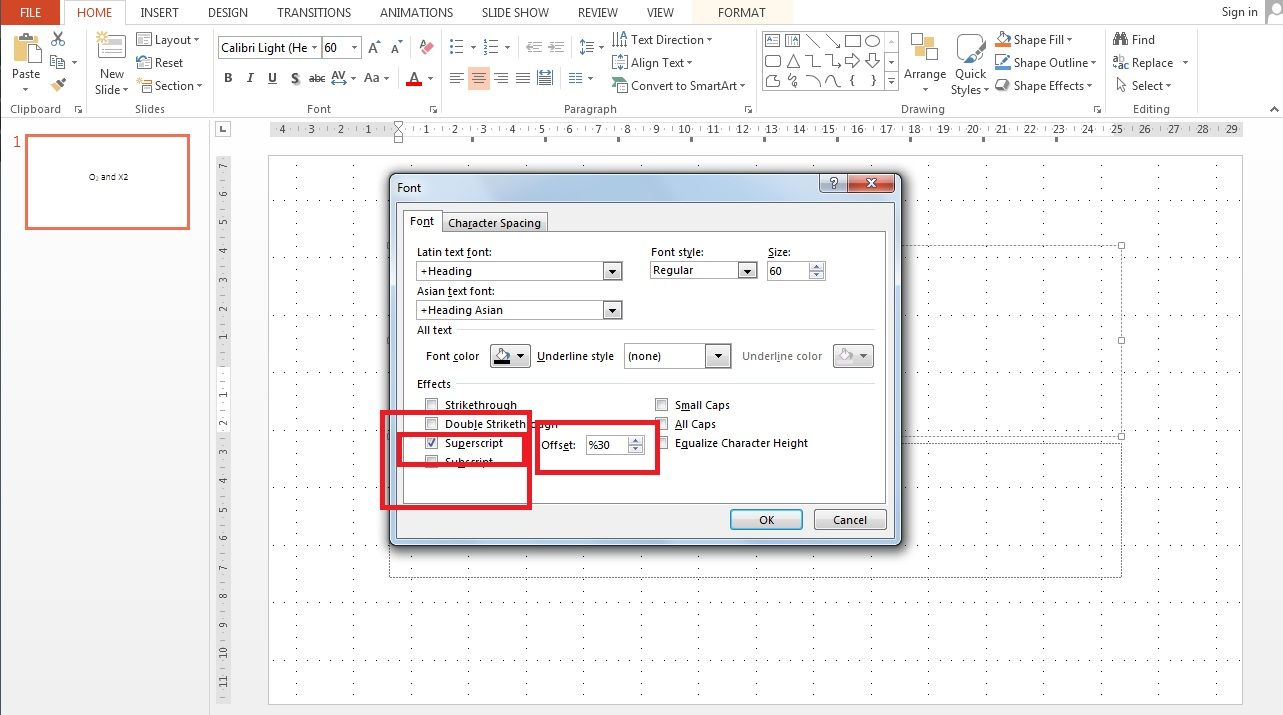
Task: Click OK to confirm font settings
Action: click(x=766, y=519)
